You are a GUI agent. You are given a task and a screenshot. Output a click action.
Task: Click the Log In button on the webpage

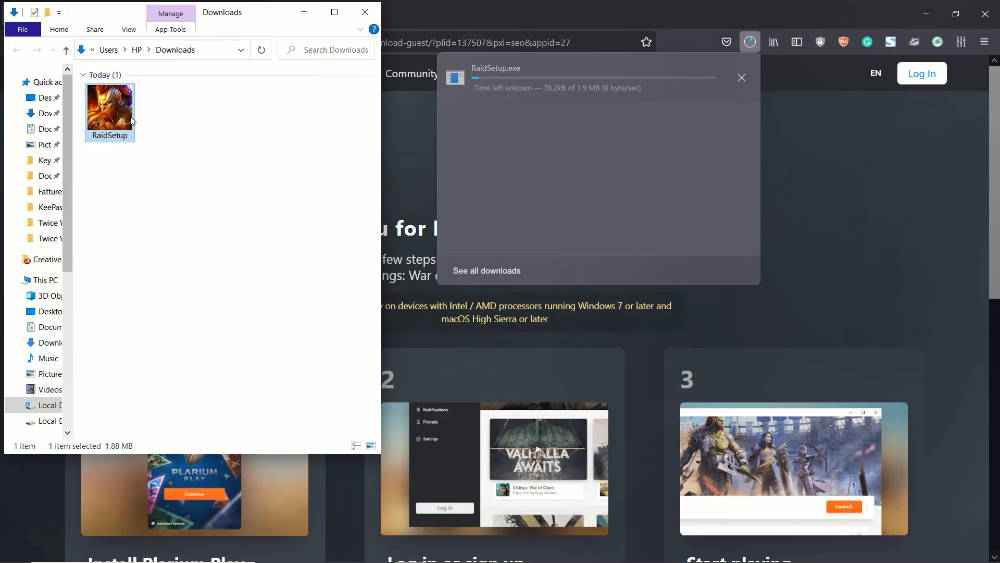[x=922, y=73]
